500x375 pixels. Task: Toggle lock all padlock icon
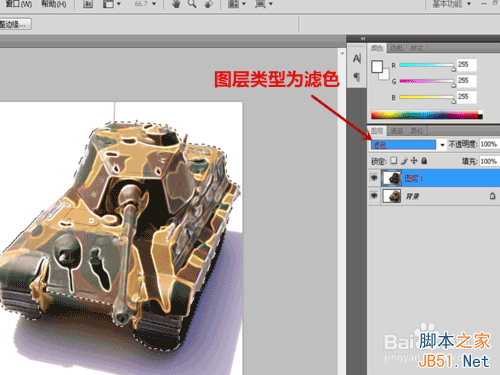click(424, 161)
